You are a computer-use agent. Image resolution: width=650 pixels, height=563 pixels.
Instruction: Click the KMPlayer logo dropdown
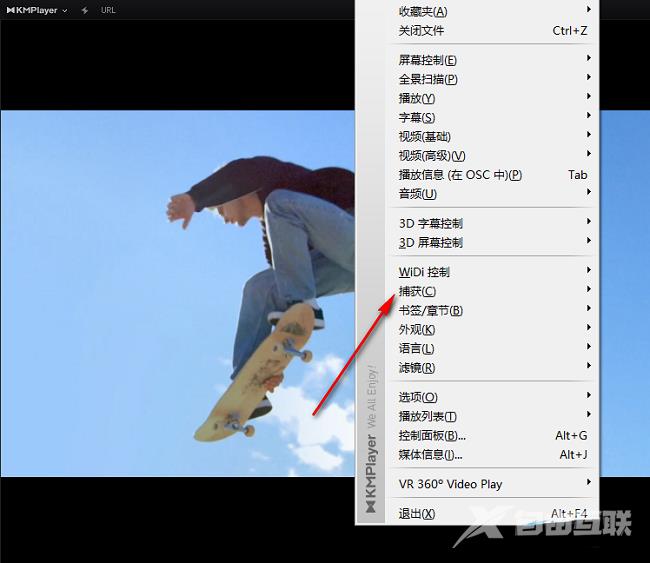37,10
